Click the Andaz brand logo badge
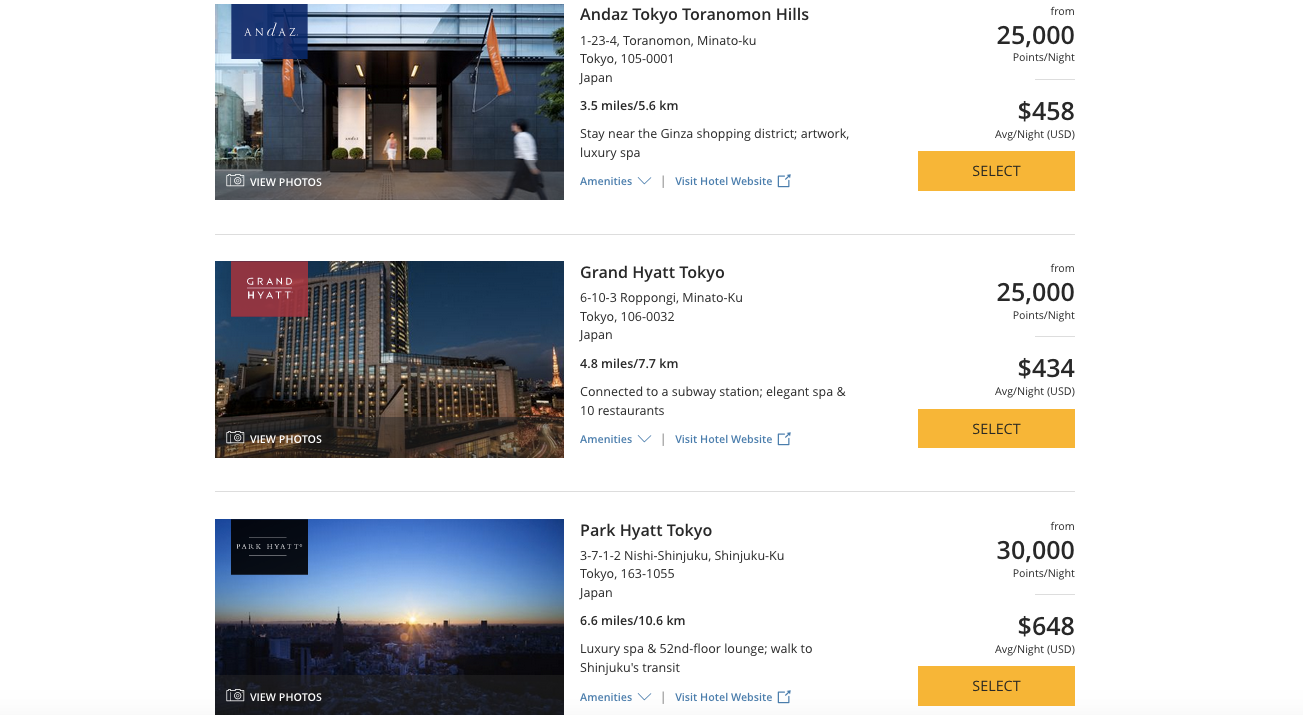The image size is (1303, 715). tap(269, 32)
